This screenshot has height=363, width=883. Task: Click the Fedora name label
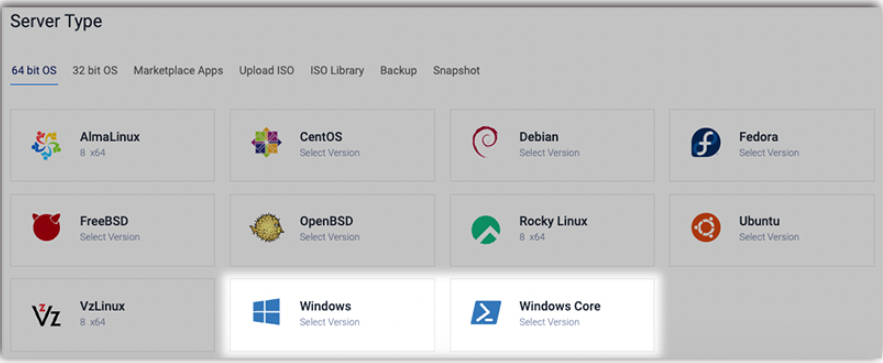(x=759, y=137)
